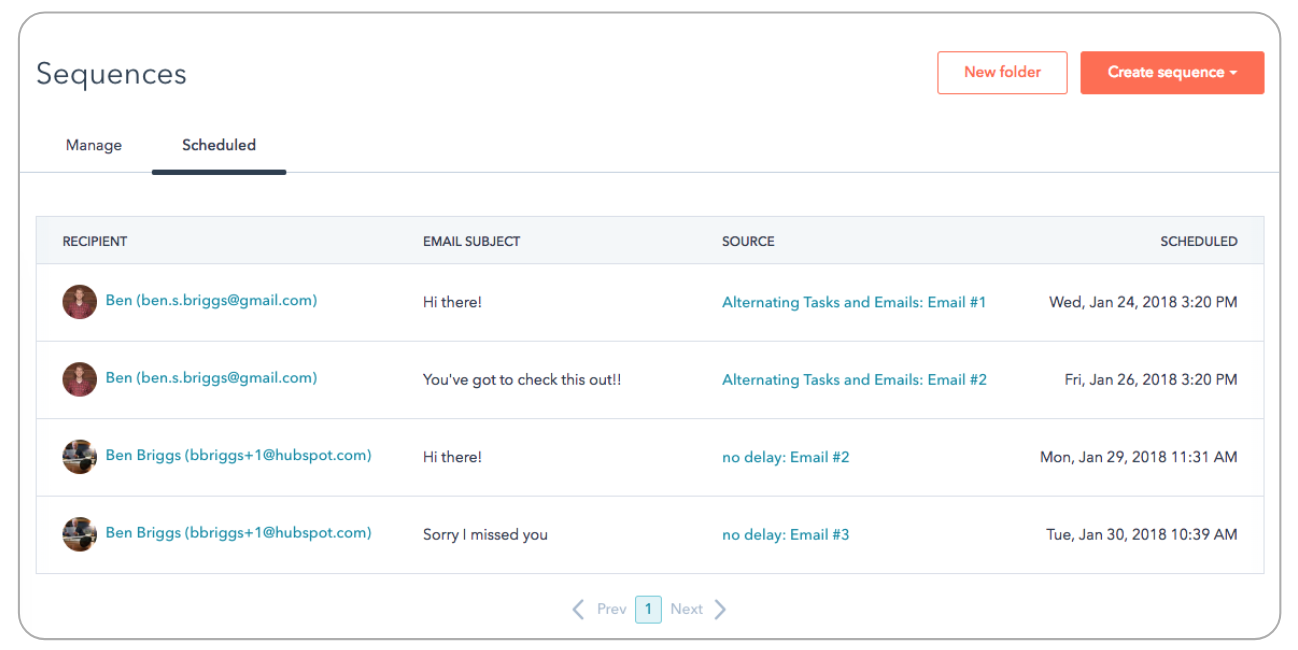Click the RECIPIENT column header

coord(94,241)
